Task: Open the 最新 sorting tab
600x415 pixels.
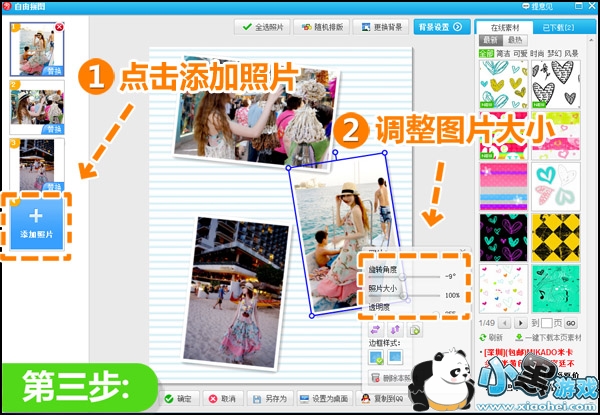Action: (x=491, y=40)
